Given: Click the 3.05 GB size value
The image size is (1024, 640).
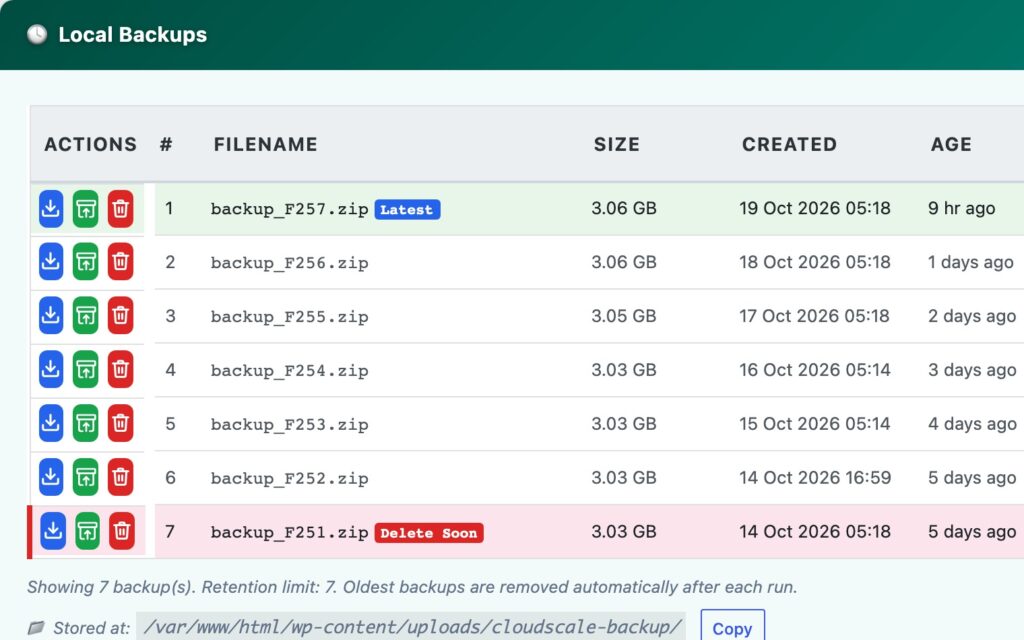Looking at the screenshot, I should [624, 316].
